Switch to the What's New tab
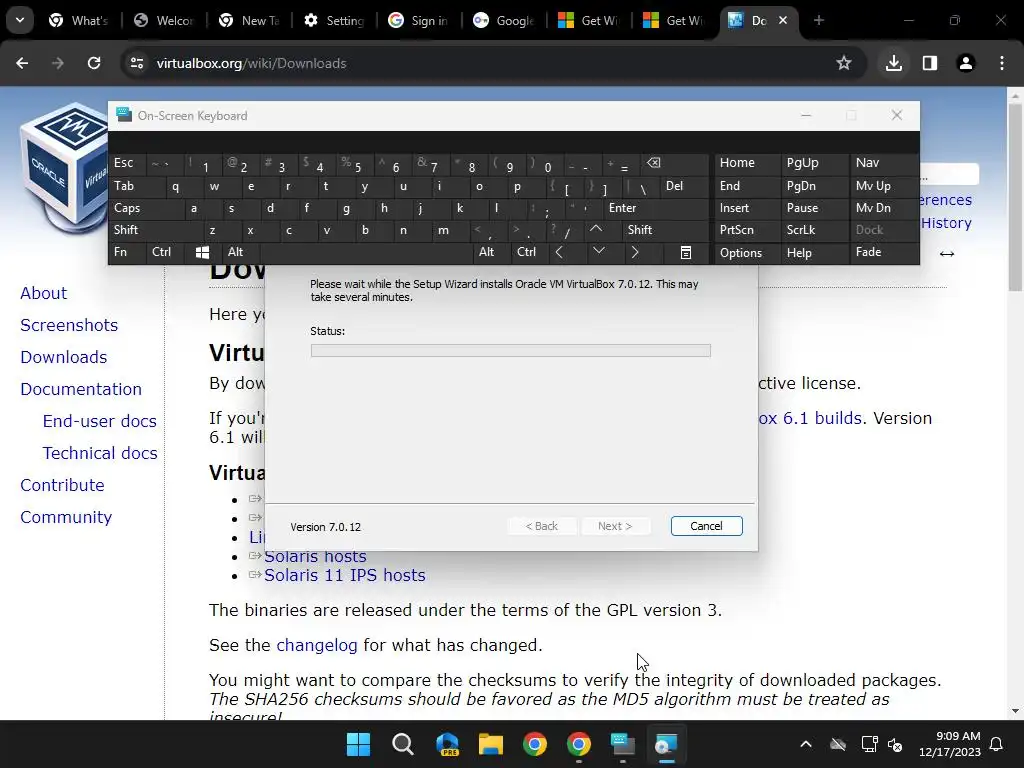Image resolution: width=1024 pixels, height=768 pixels. pyautogui.click(x=78, y=20)
